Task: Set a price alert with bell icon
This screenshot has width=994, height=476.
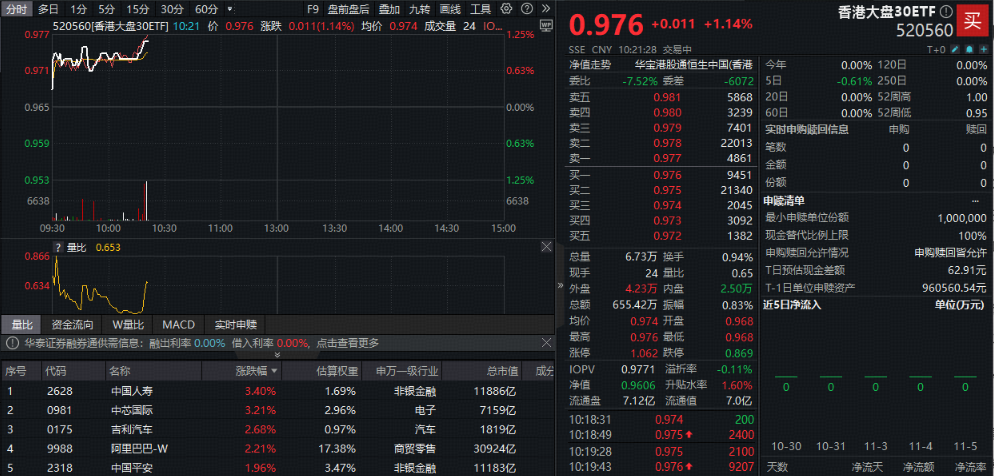Action: click(x=969, y=48)
